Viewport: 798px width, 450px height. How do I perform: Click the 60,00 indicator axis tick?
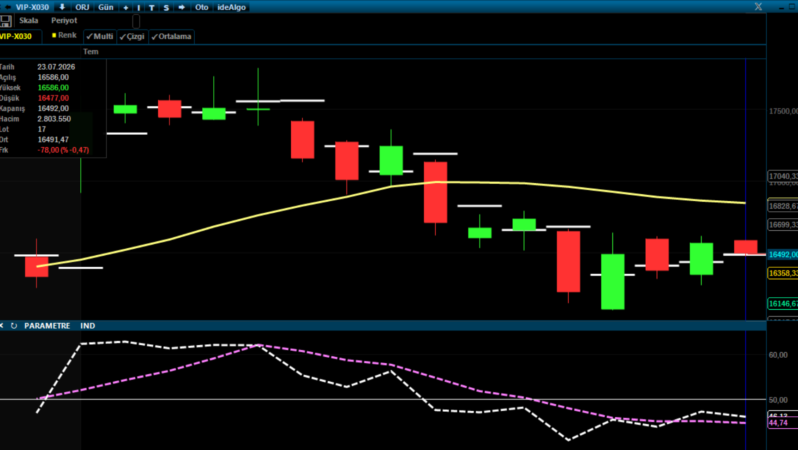778,355
